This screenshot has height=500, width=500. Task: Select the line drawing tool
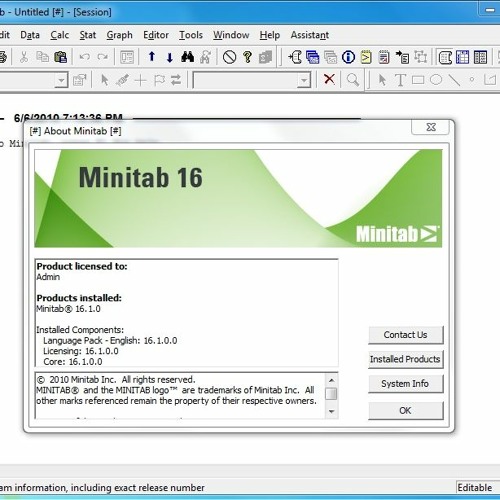click(x=454, y=80)
